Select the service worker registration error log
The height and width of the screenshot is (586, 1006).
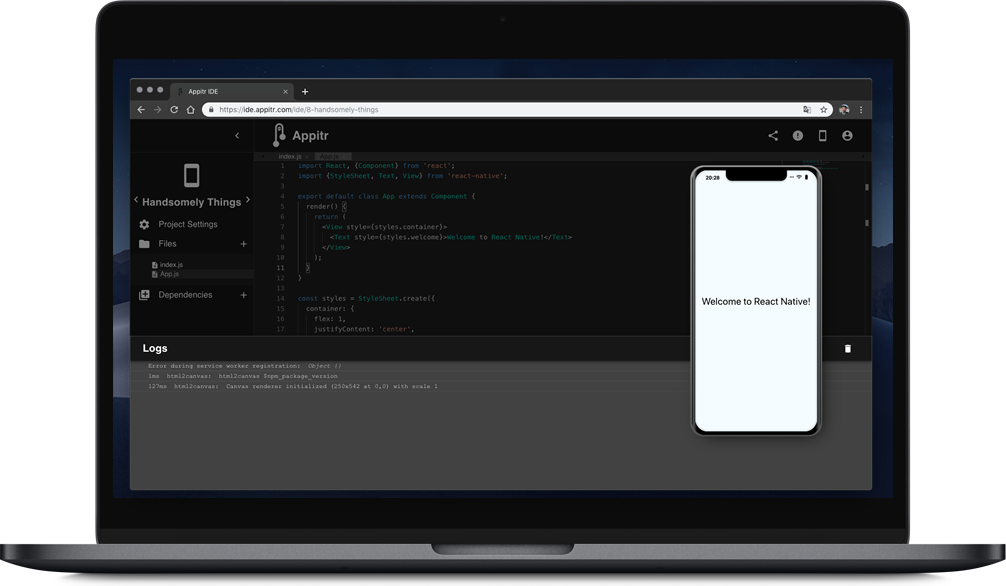pyautogui.click(x=244, y=366)
